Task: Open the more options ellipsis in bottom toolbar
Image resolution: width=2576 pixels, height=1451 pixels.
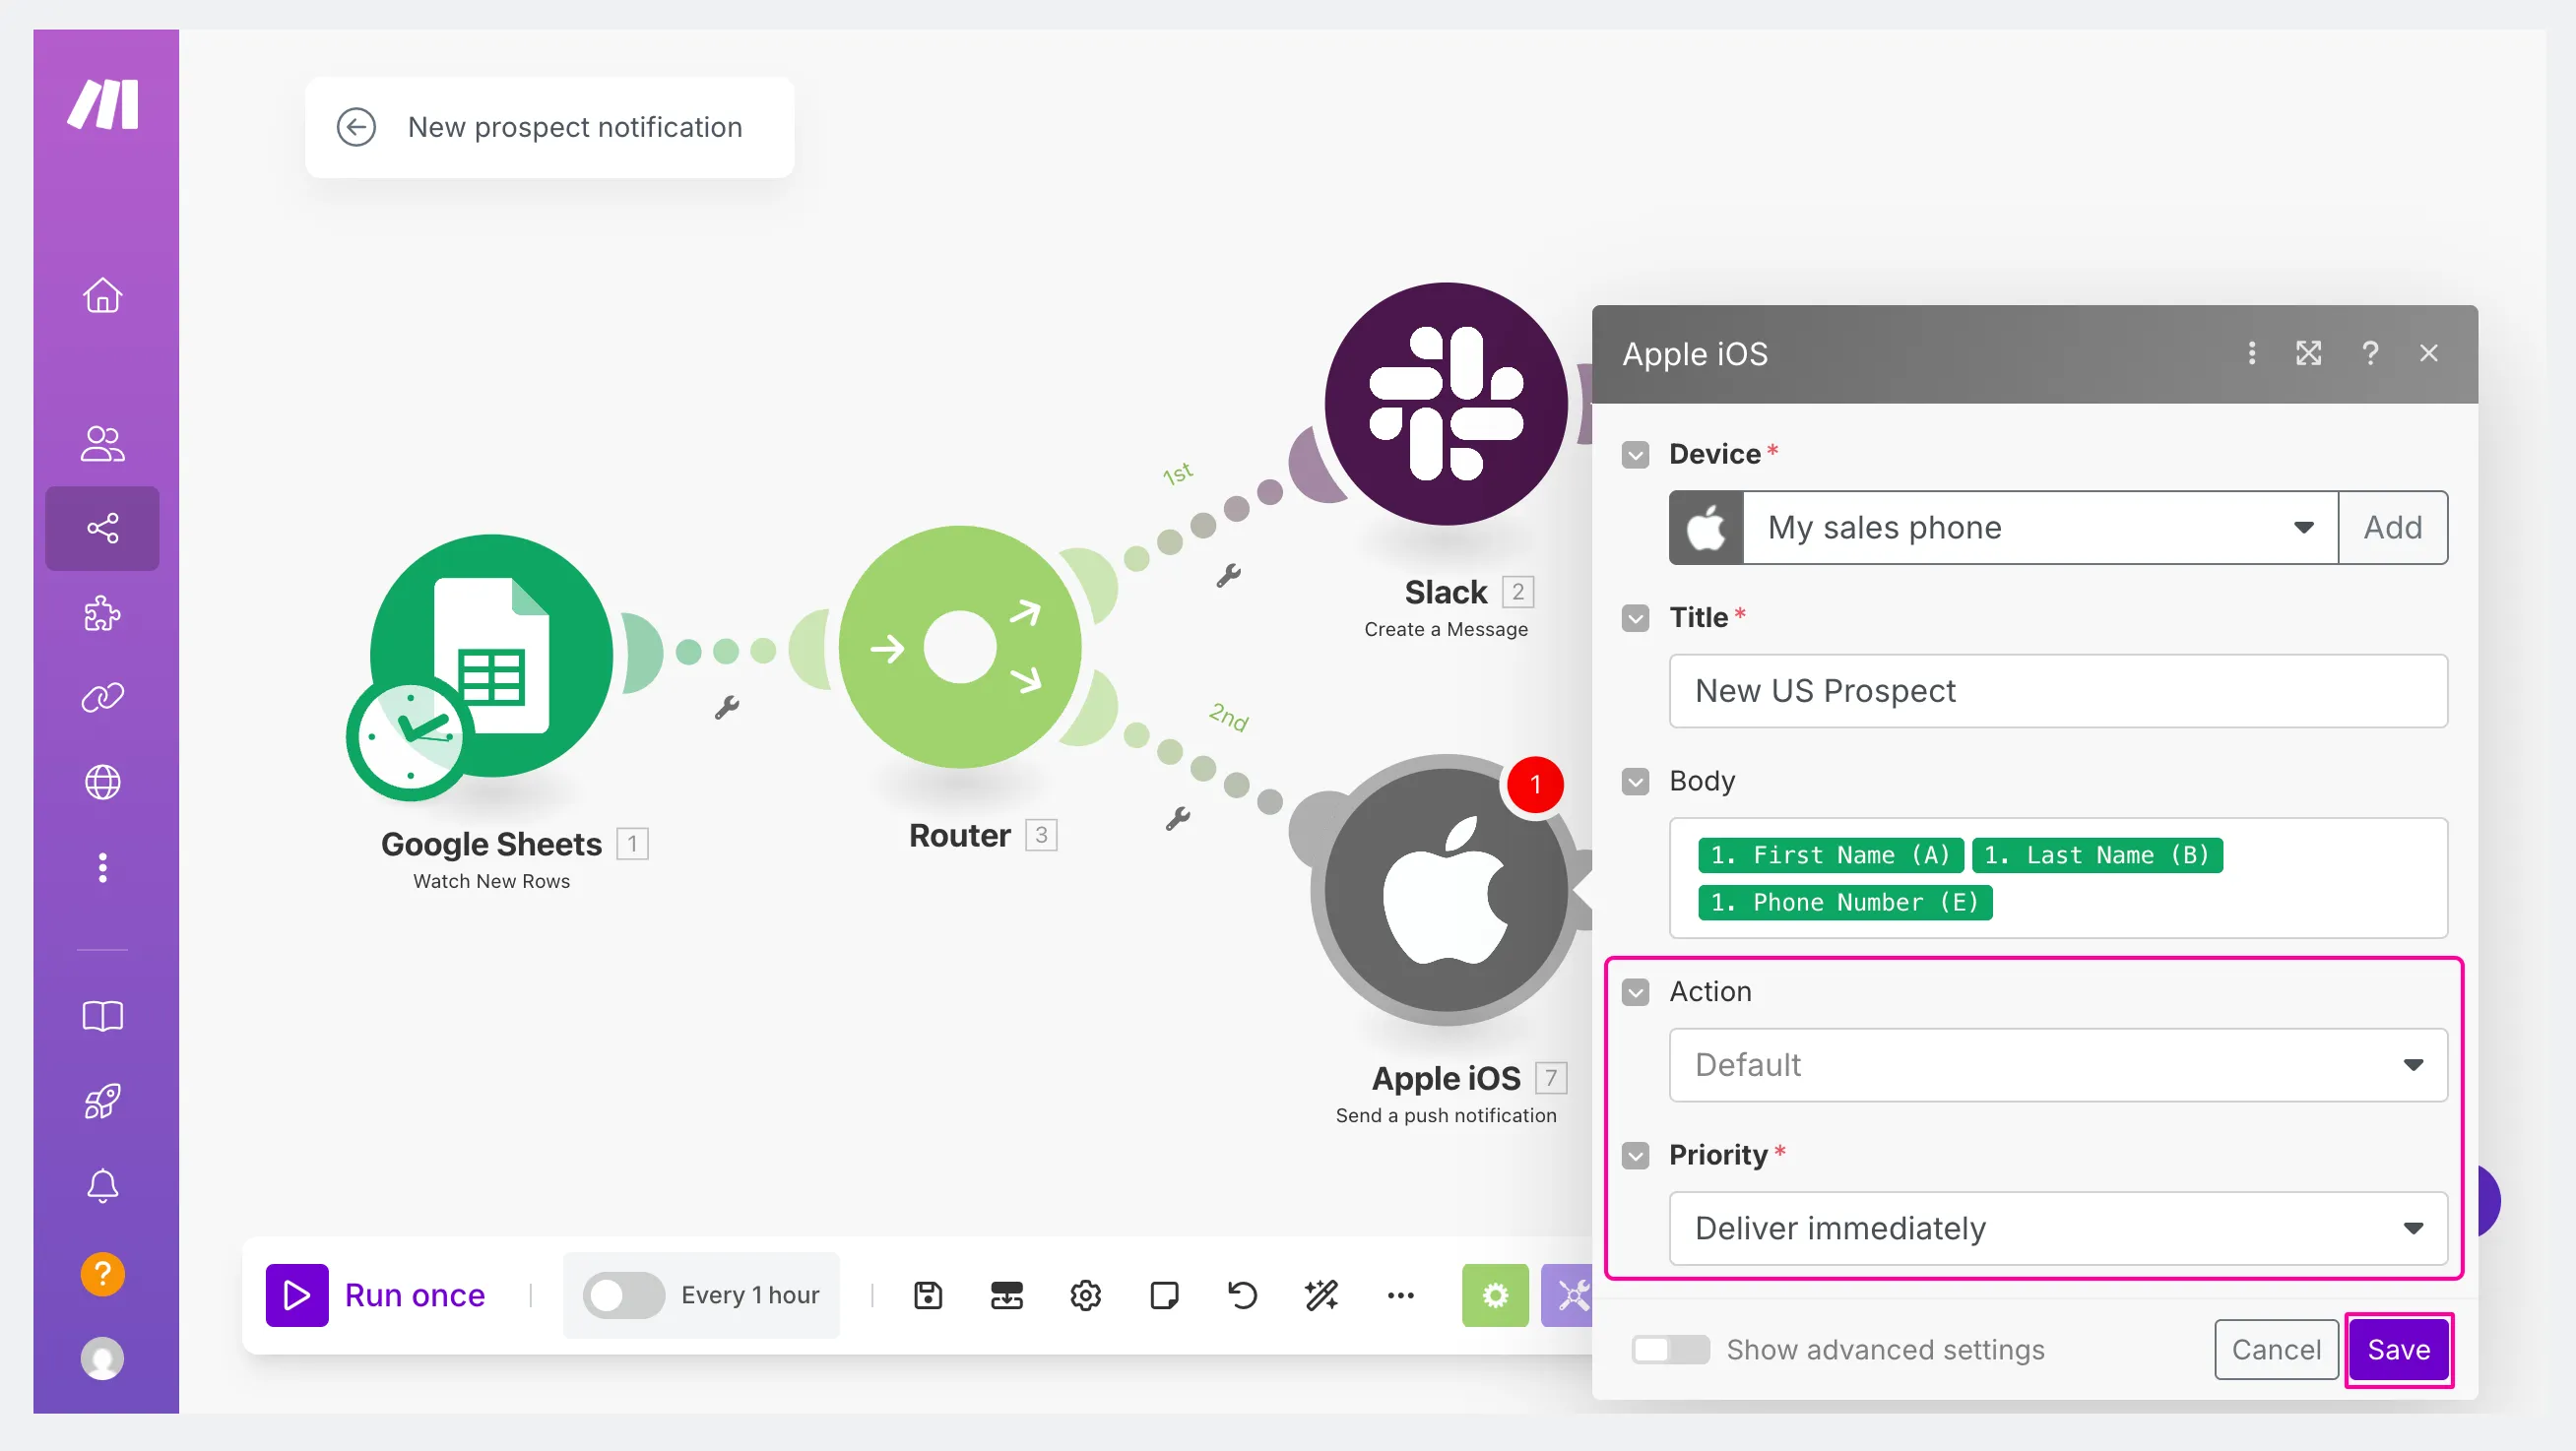Action: coord(1400,1295)
